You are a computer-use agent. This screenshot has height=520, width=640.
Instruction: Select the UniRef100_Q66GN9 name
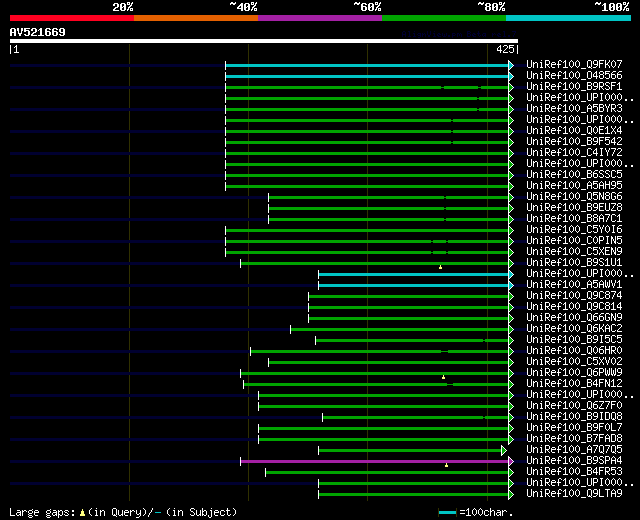coord(574,318)
